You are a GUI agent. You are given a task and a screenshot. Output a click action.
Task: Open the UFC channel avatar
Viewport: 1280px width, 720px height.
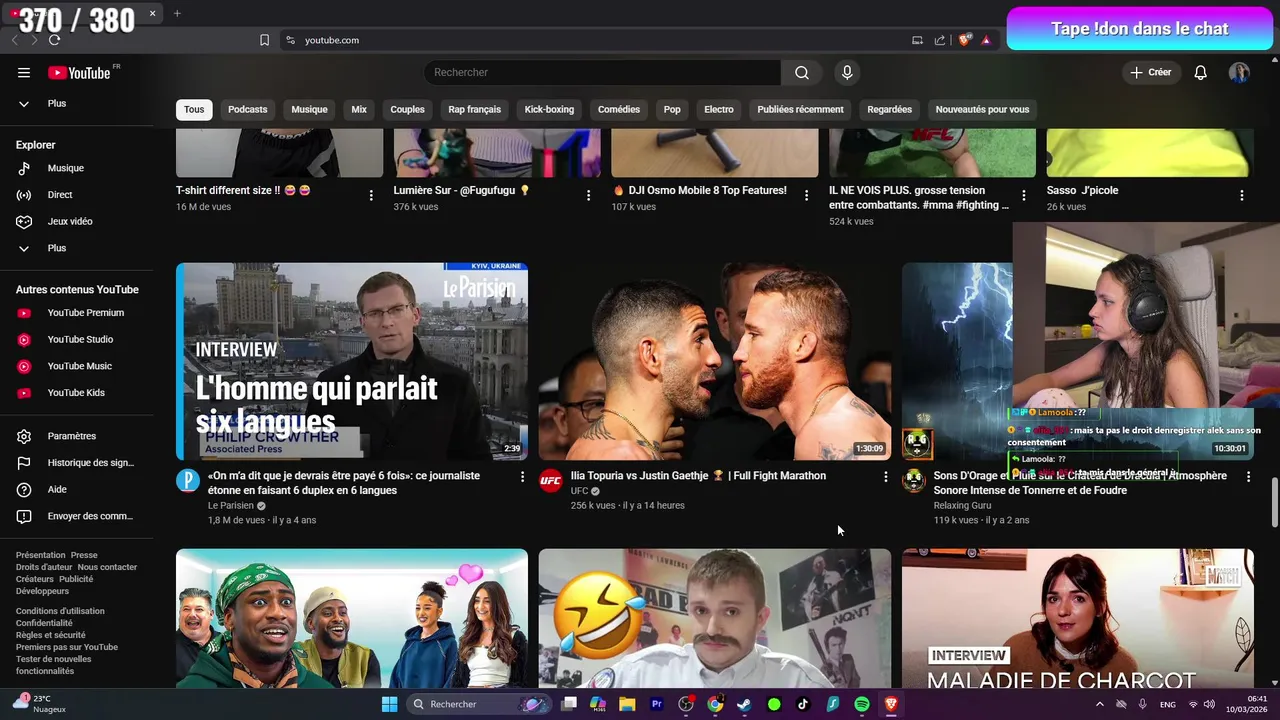551,481
